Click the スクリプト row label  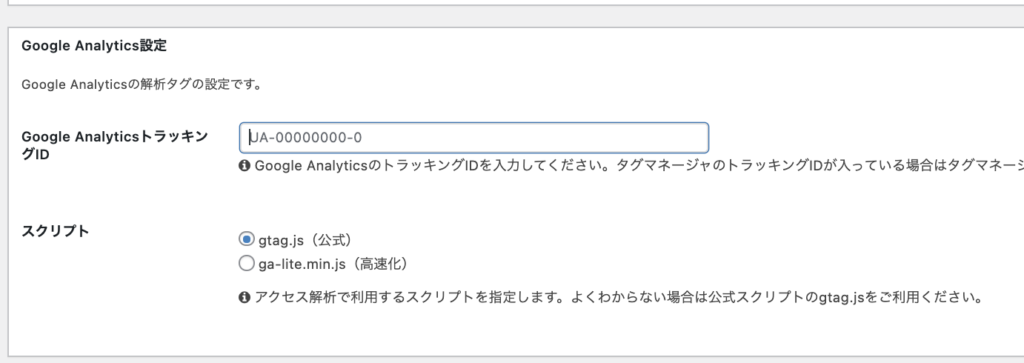pyautogui.click(x=56, y=231)
